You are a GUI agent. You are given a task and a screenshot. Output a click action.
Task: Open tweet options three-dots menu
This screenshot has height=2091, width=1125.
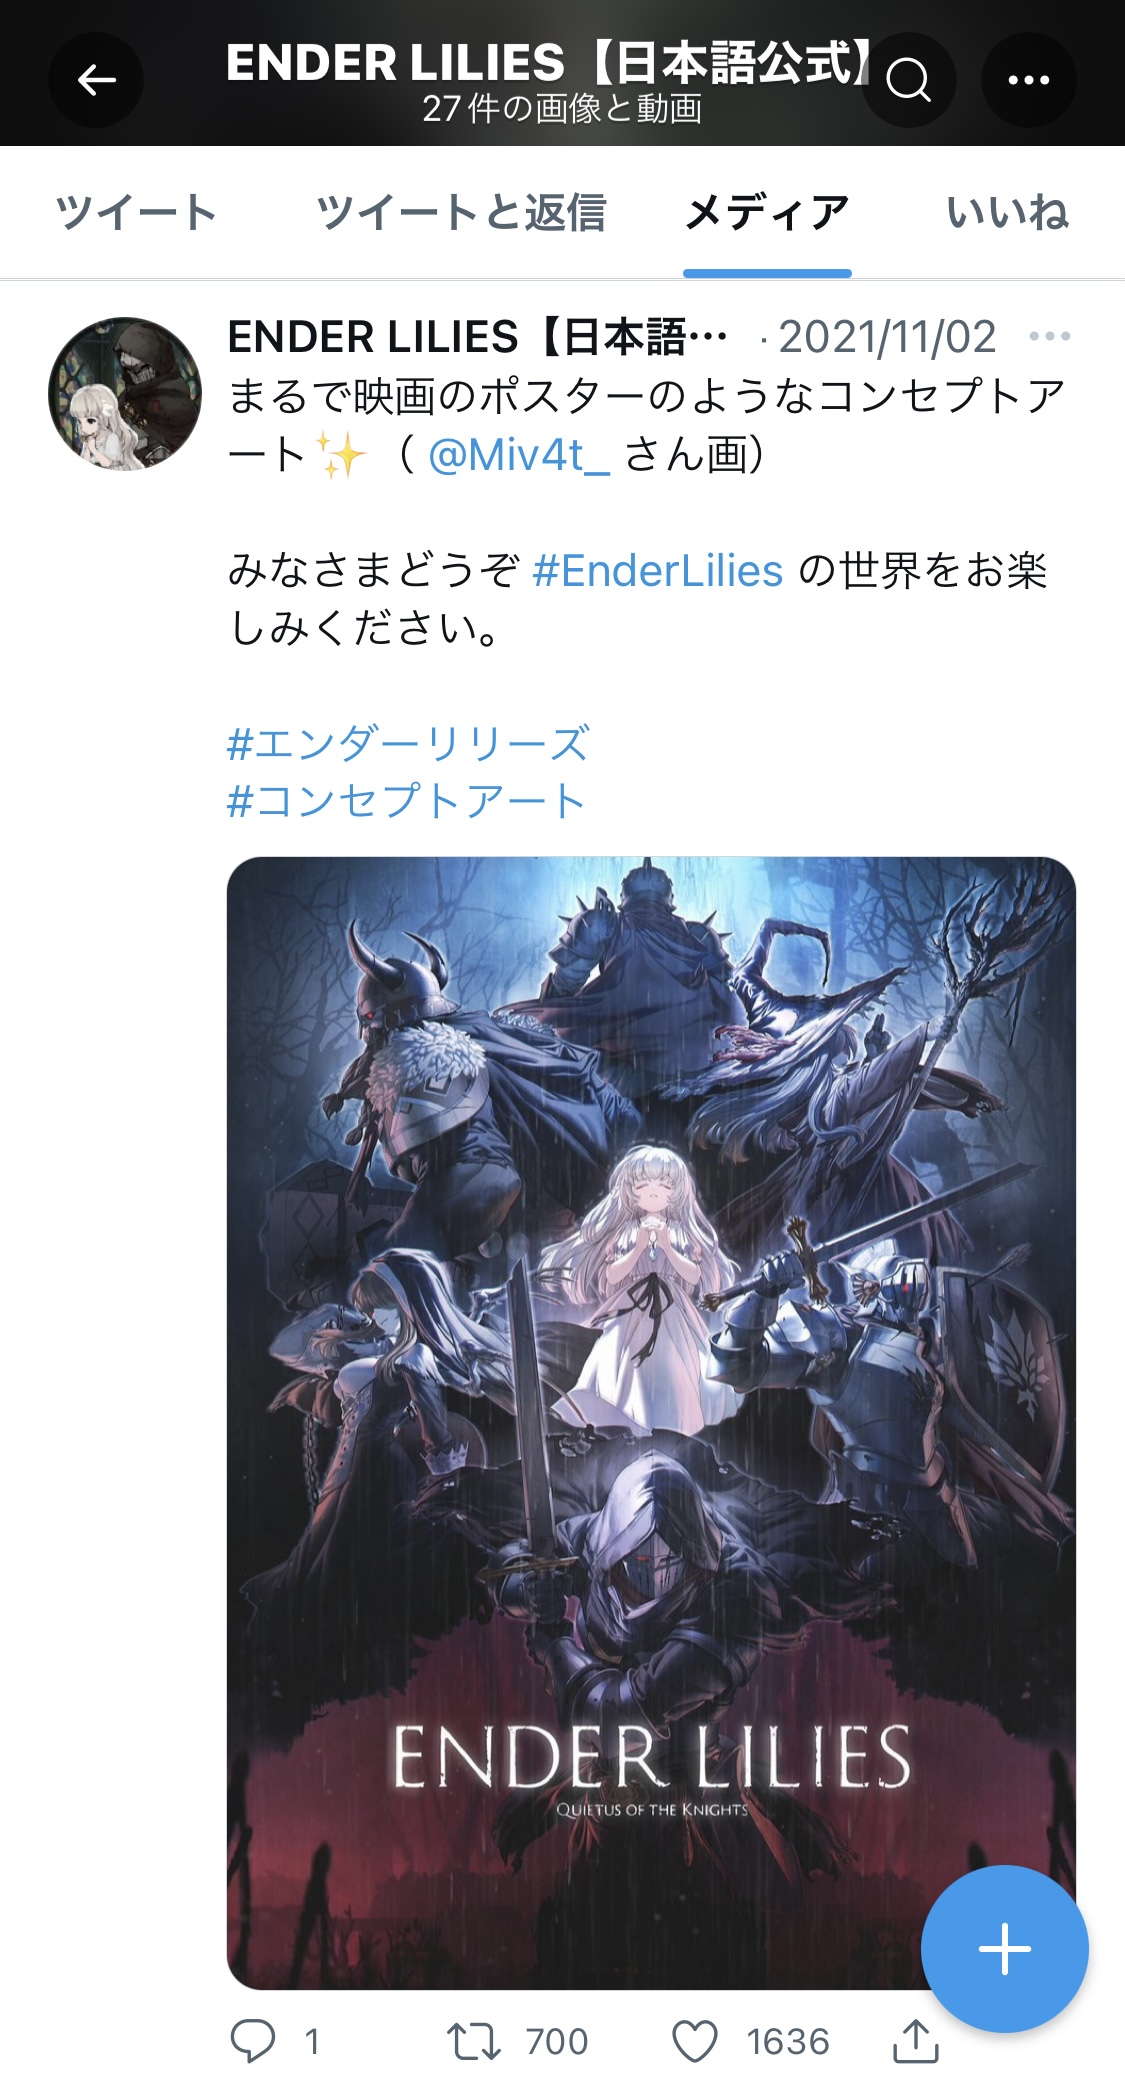click(1050, 336)
